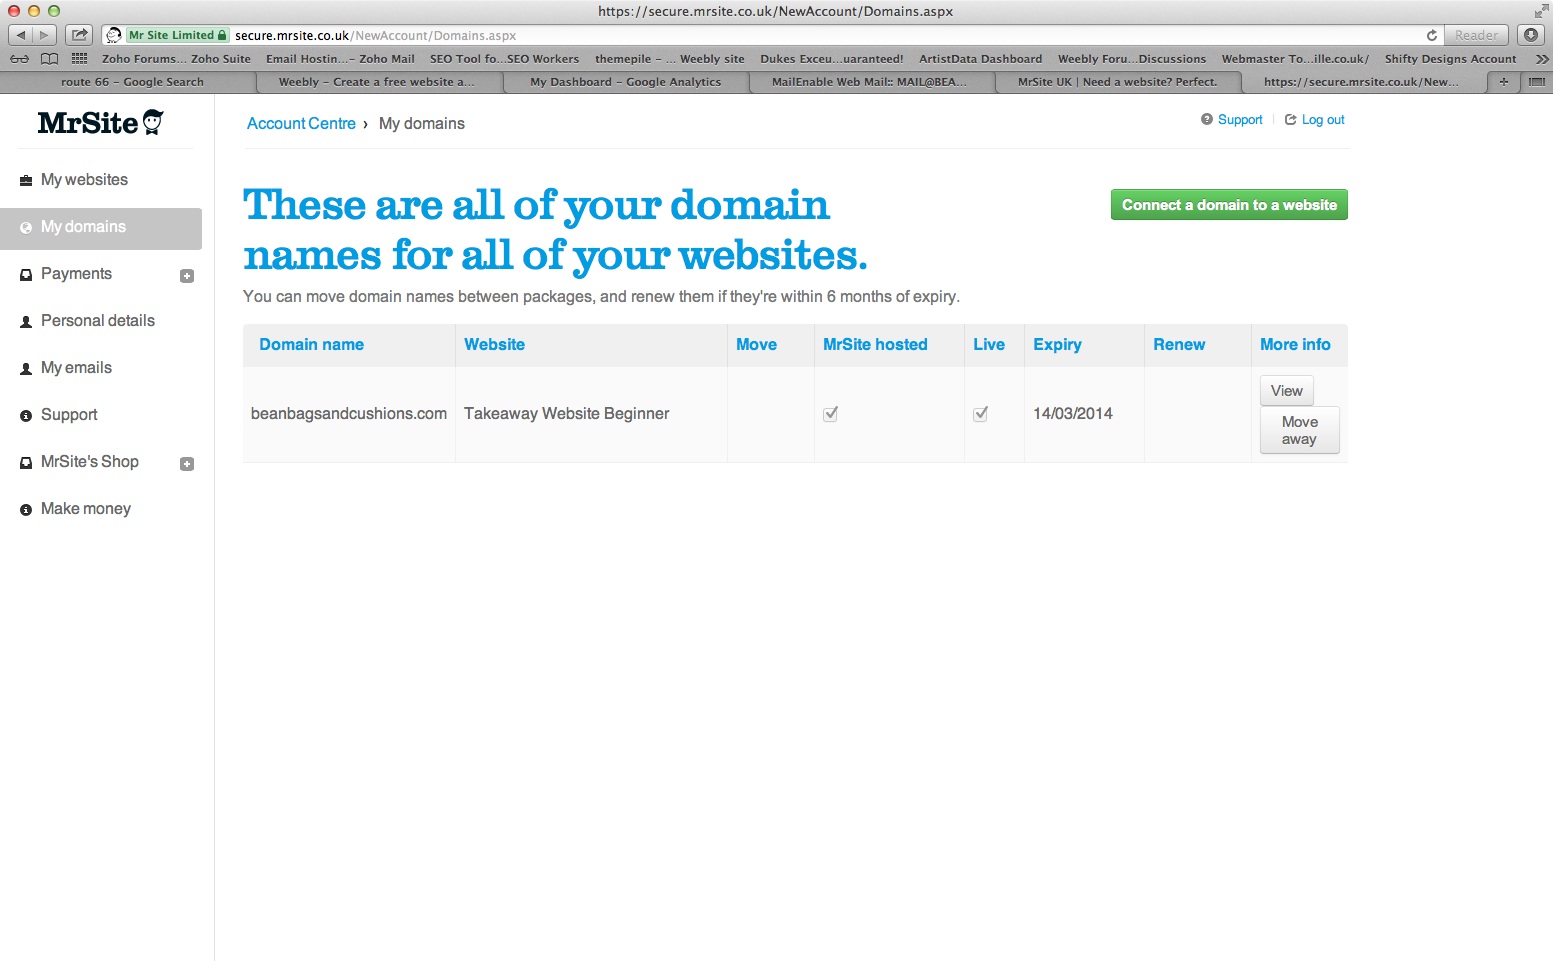Click the Log out arrow icon
Screen dimensions: 1553x961
click(x=1291, y=119)
